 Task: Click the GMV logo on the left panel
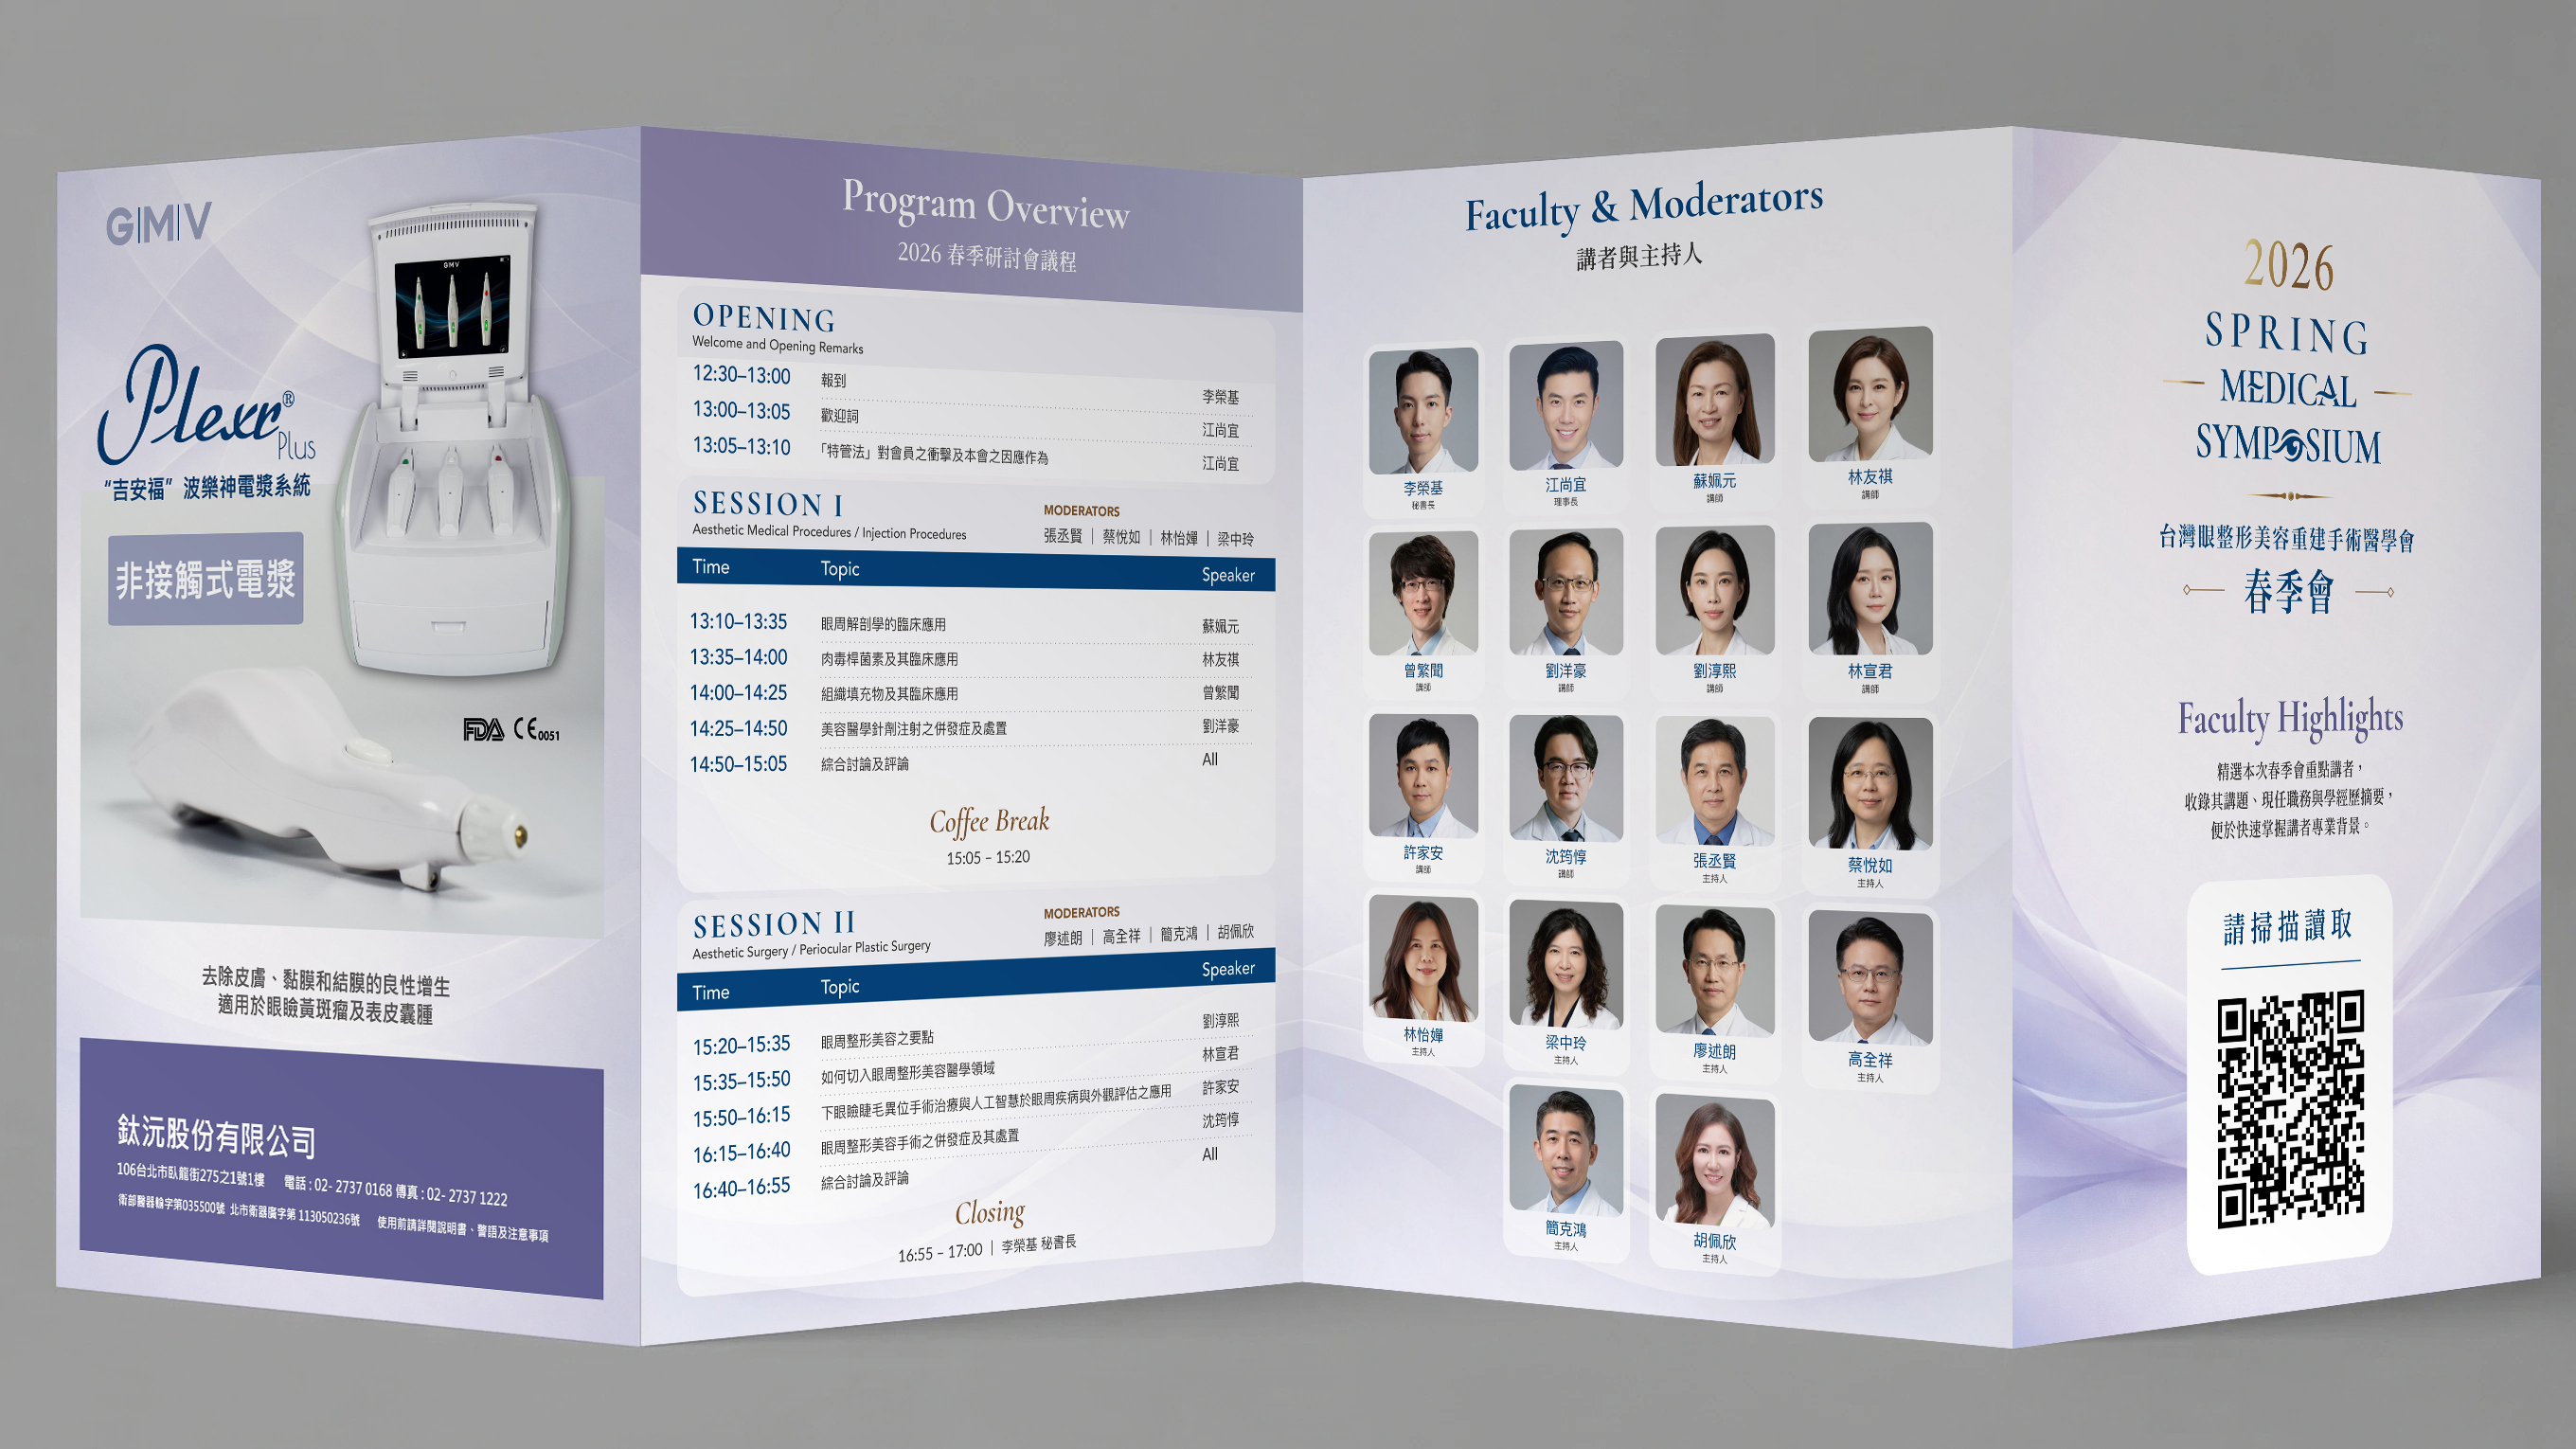[159, 224]
